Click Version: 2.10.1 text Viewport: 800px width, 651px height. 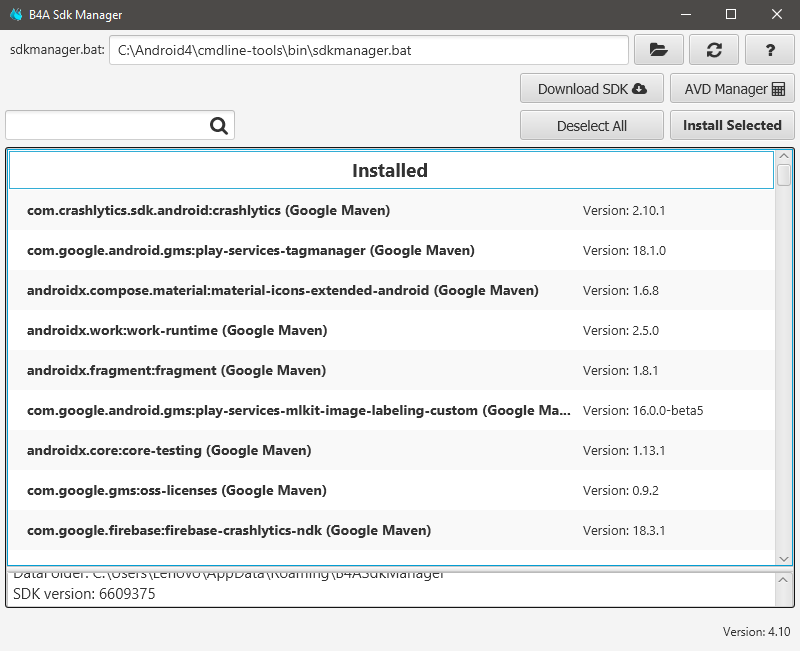[x=624, y=210]
